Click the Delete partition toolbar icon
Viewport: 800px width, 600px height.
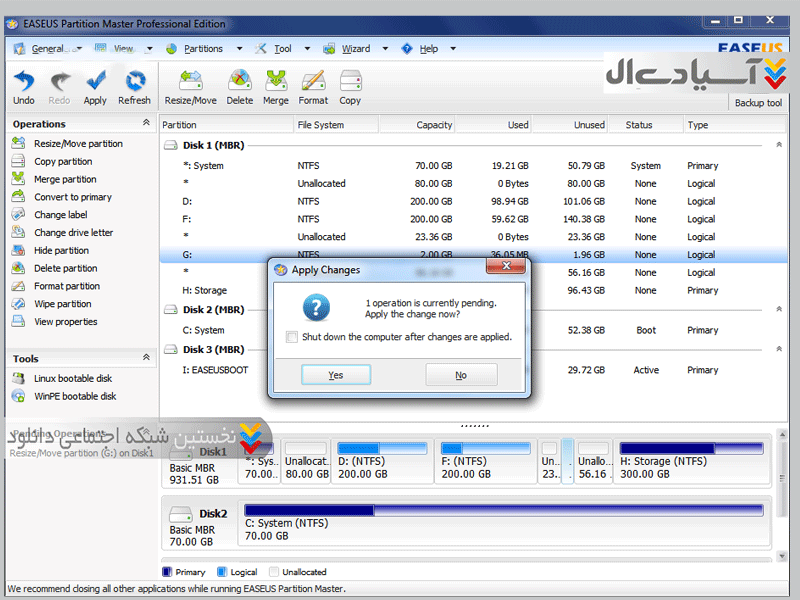(240, 82)
